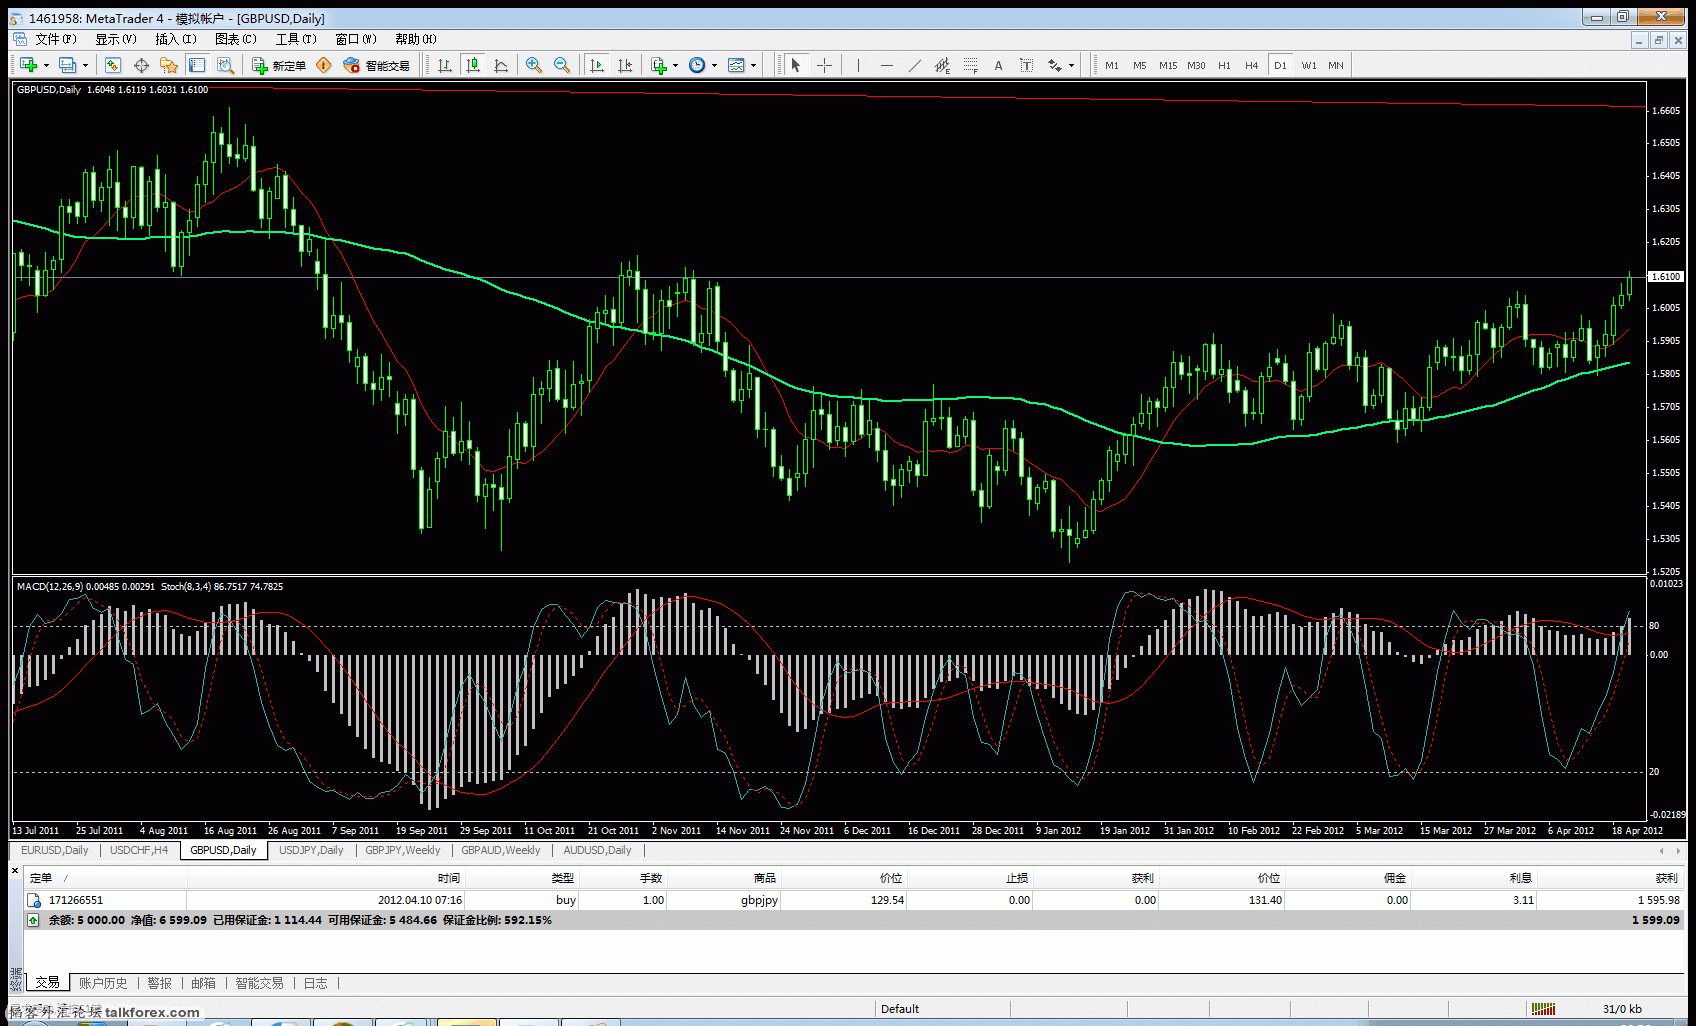Select the trendline drawing tool
Image resolution: width=1696 pixels, height=1026 pixels.
[x=914, y=65]
